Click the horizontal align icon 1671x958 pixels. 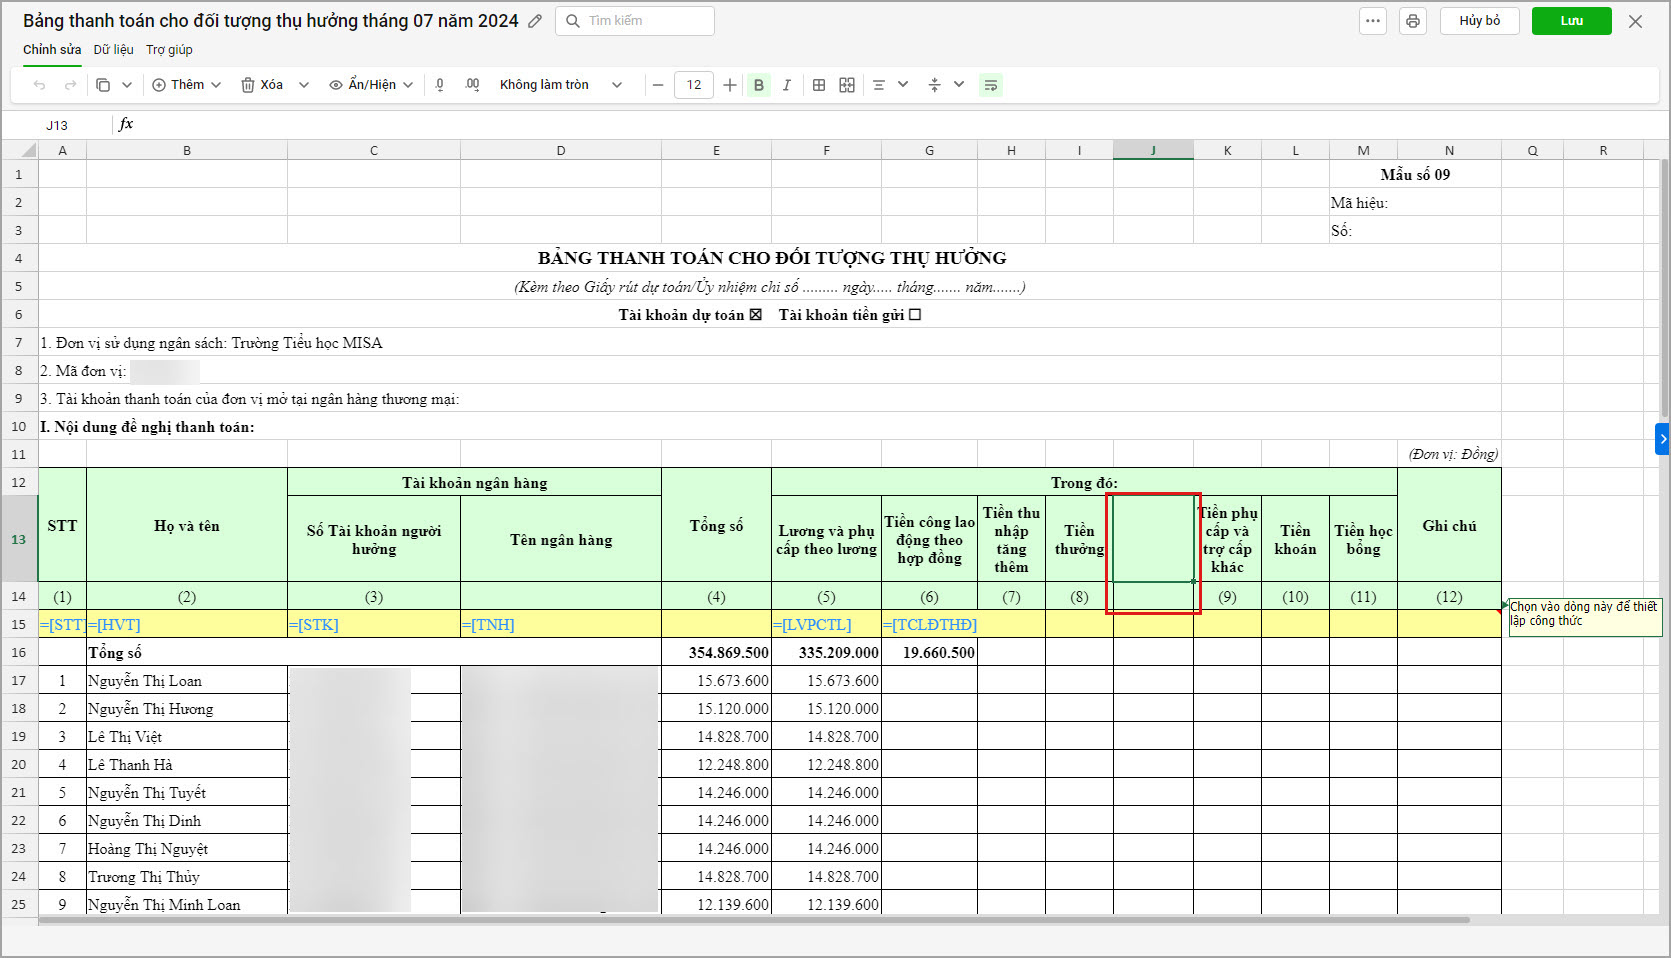click(879, 85)
